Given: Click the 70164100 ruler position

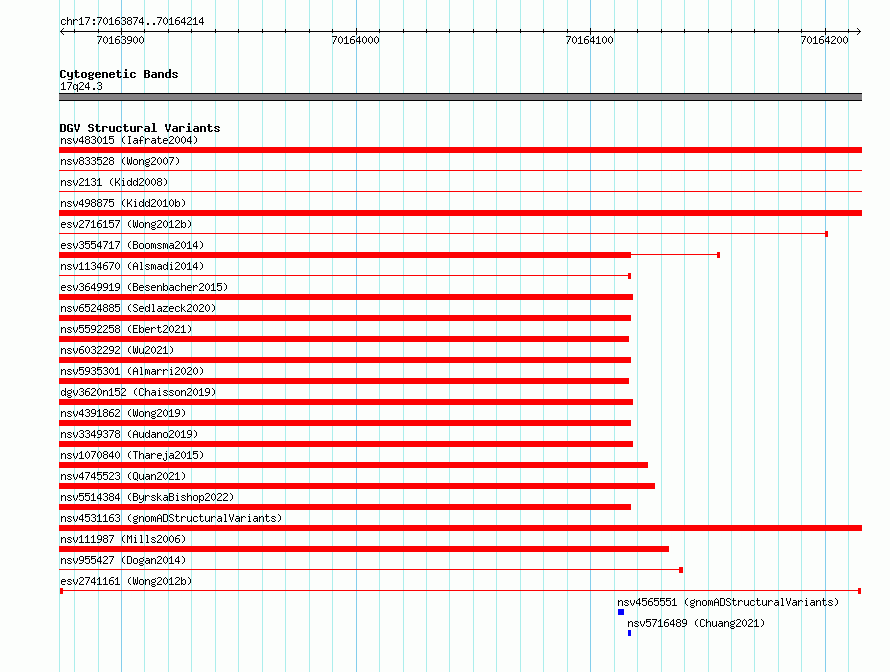Looking at the screenshot, I should (x=590, y=40).
